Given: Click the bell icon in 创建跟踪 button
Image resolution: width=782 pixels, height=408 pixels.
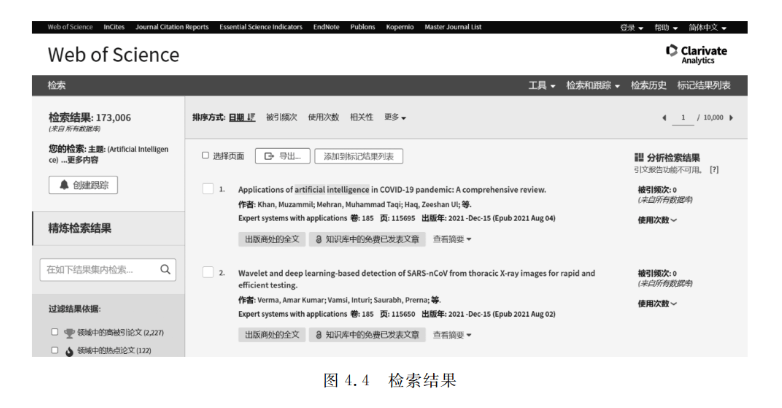Looking at the screenshot, I should tap(64, 185).
